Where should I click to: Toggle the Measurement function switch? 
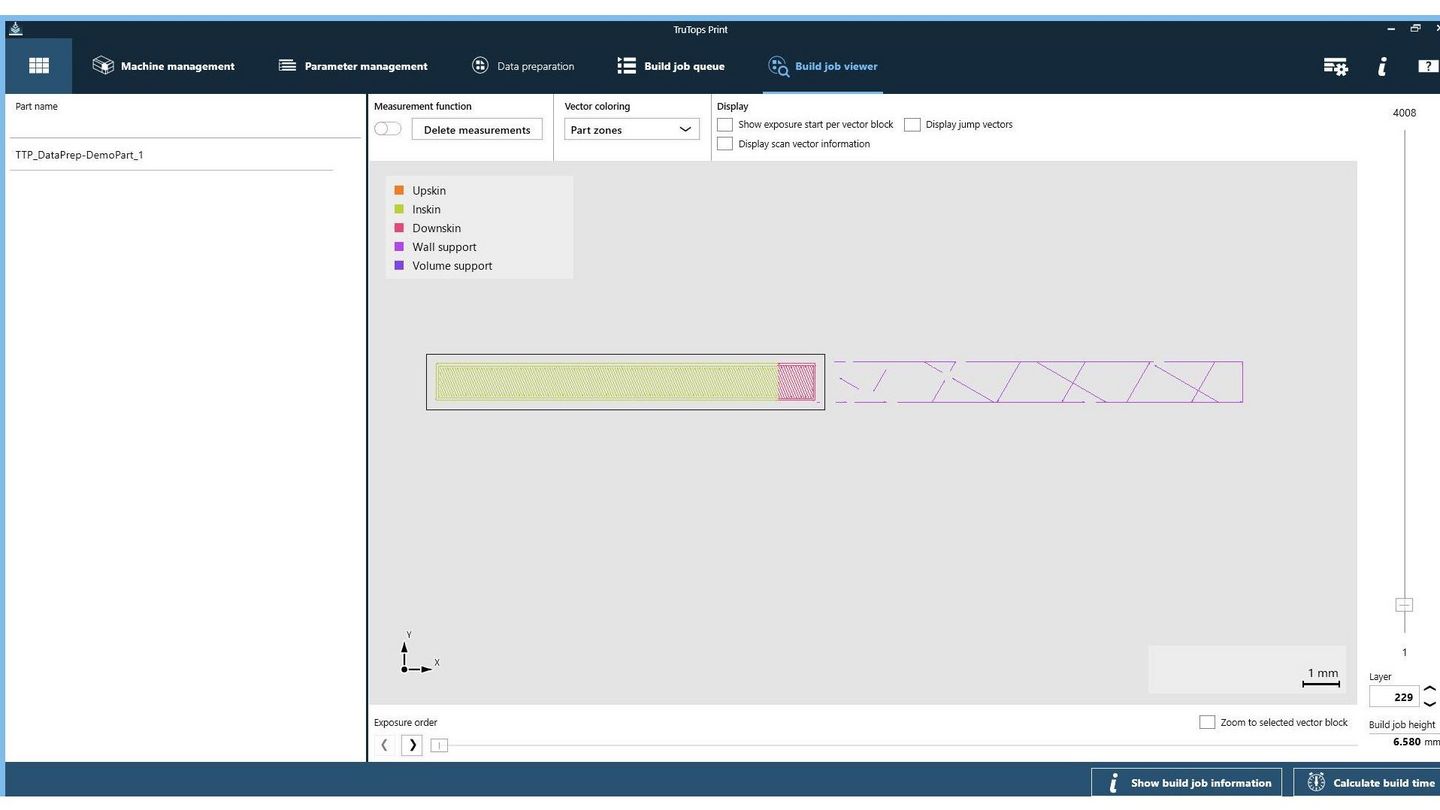click(387, 129)
